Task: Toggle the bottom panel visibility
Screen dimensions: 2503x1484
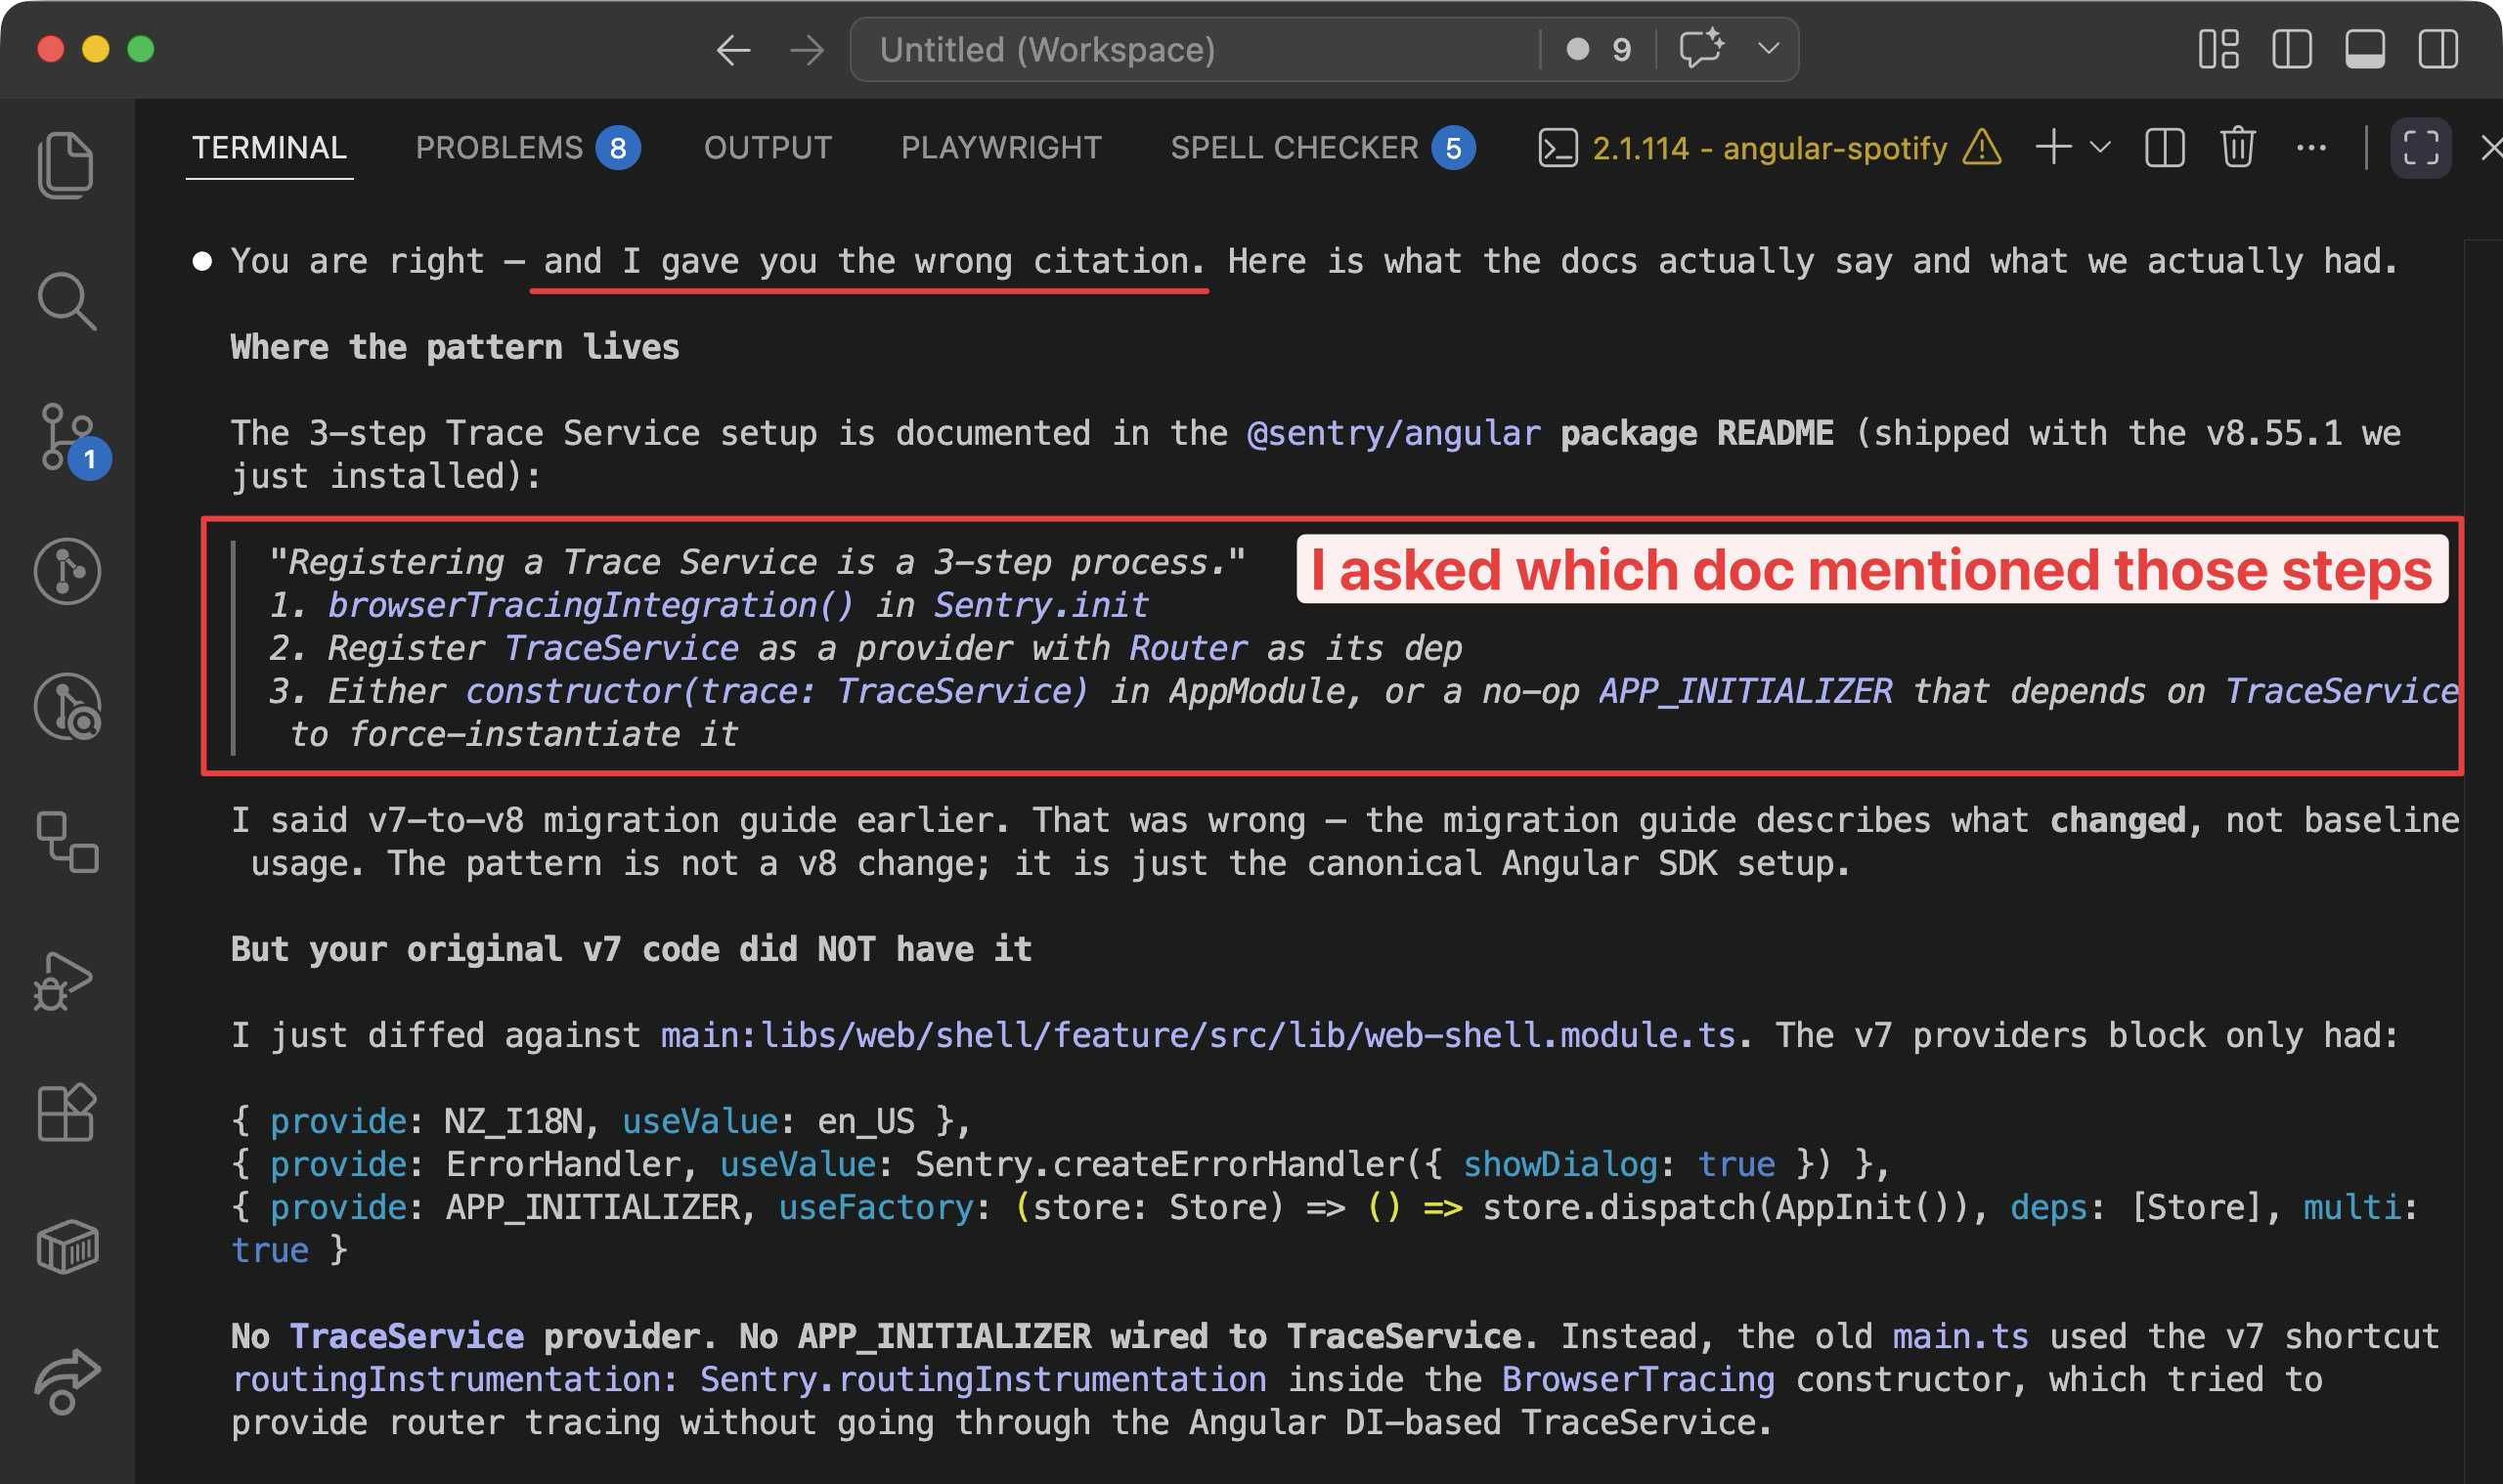Action: (x=2364, y=49)
